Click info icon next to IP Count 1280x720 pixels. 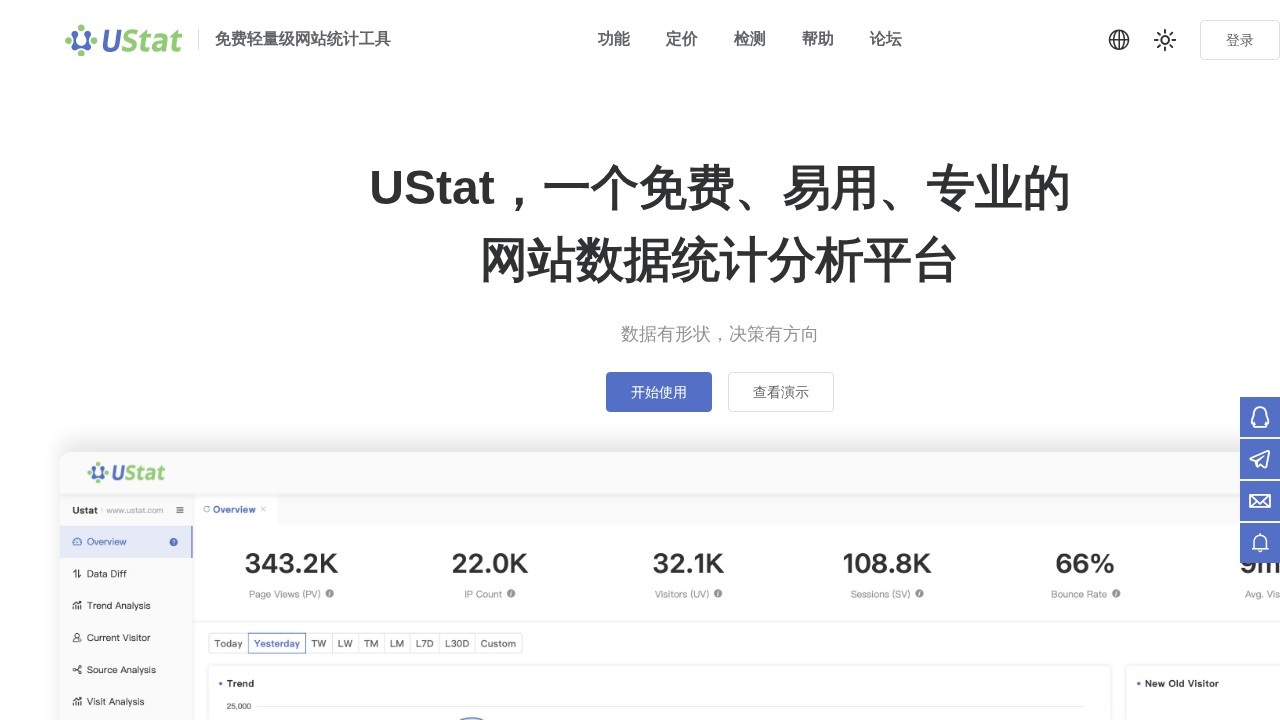[511, 593]
